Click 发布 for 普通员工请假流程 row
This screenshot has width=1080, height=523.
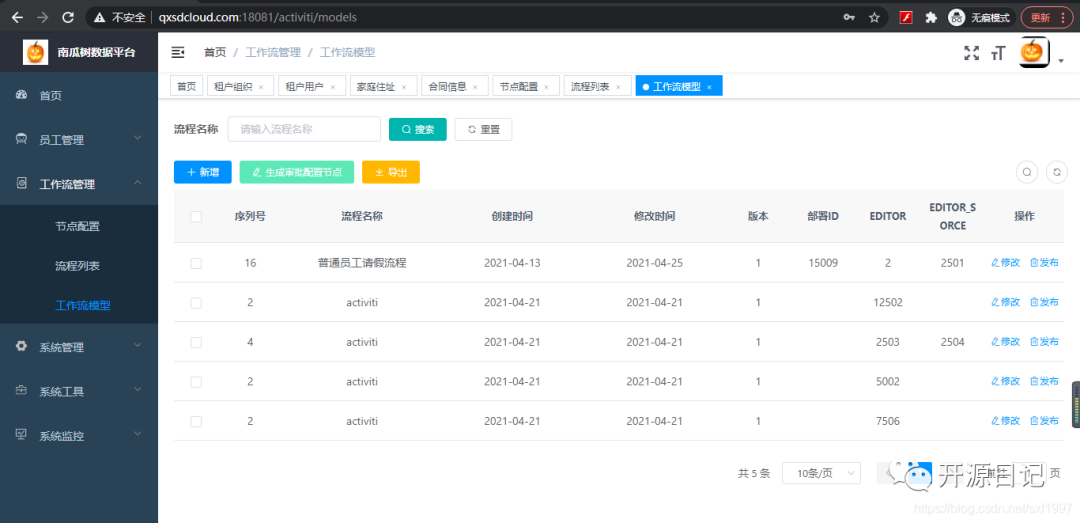point(1044,263)
